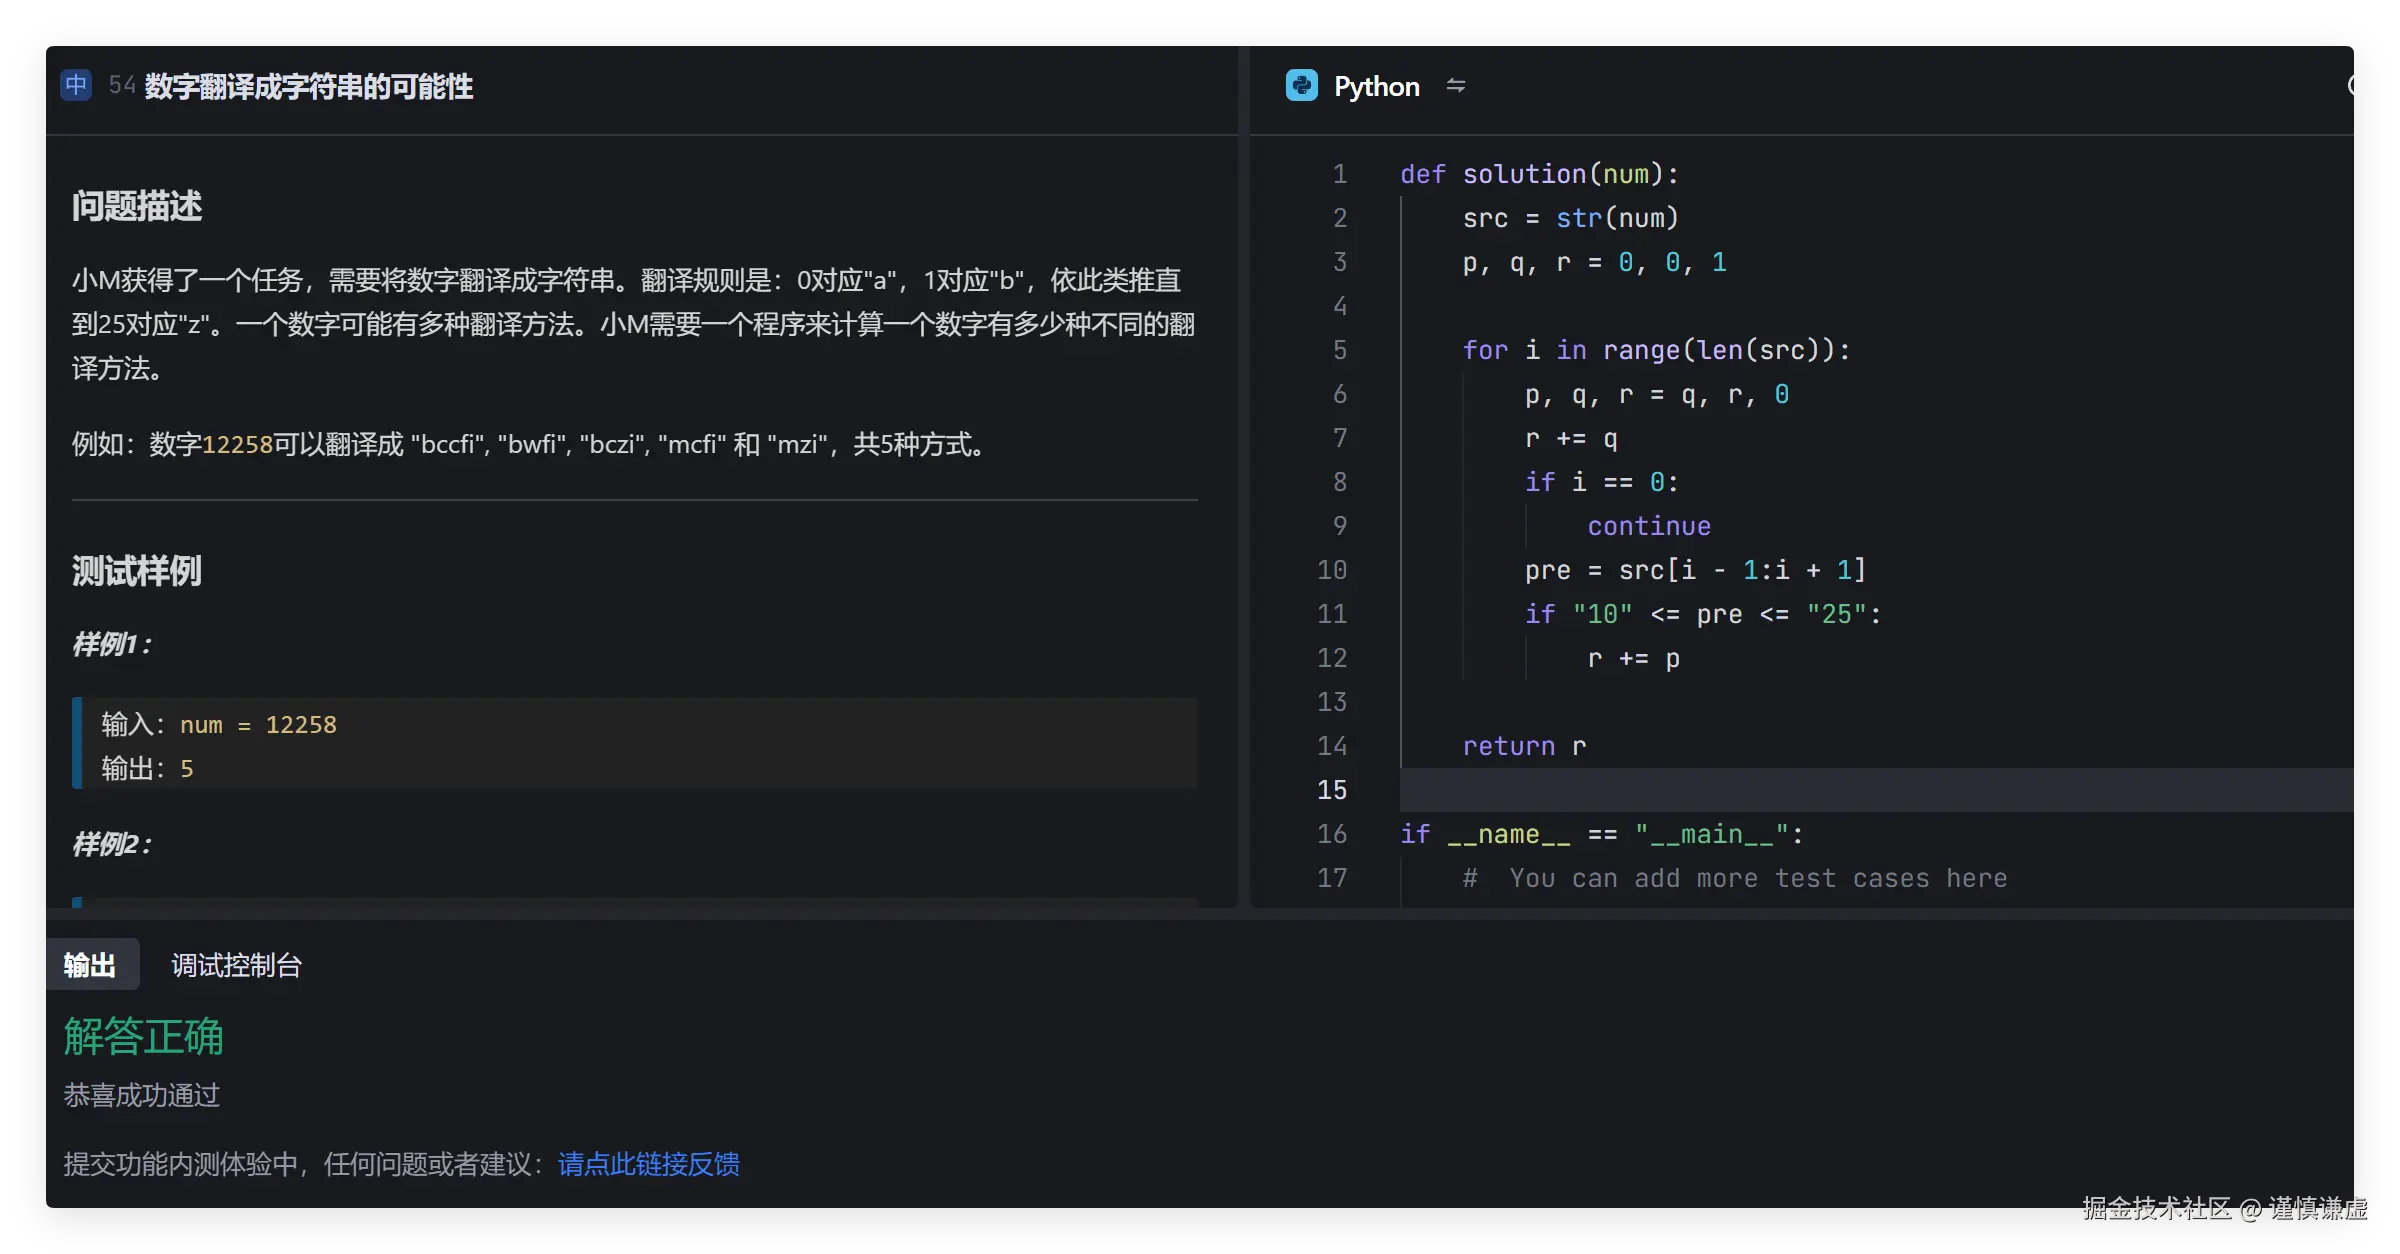2400x1254 pixels.
Task: Click the swap language arrows icon
Action: 1456,86
